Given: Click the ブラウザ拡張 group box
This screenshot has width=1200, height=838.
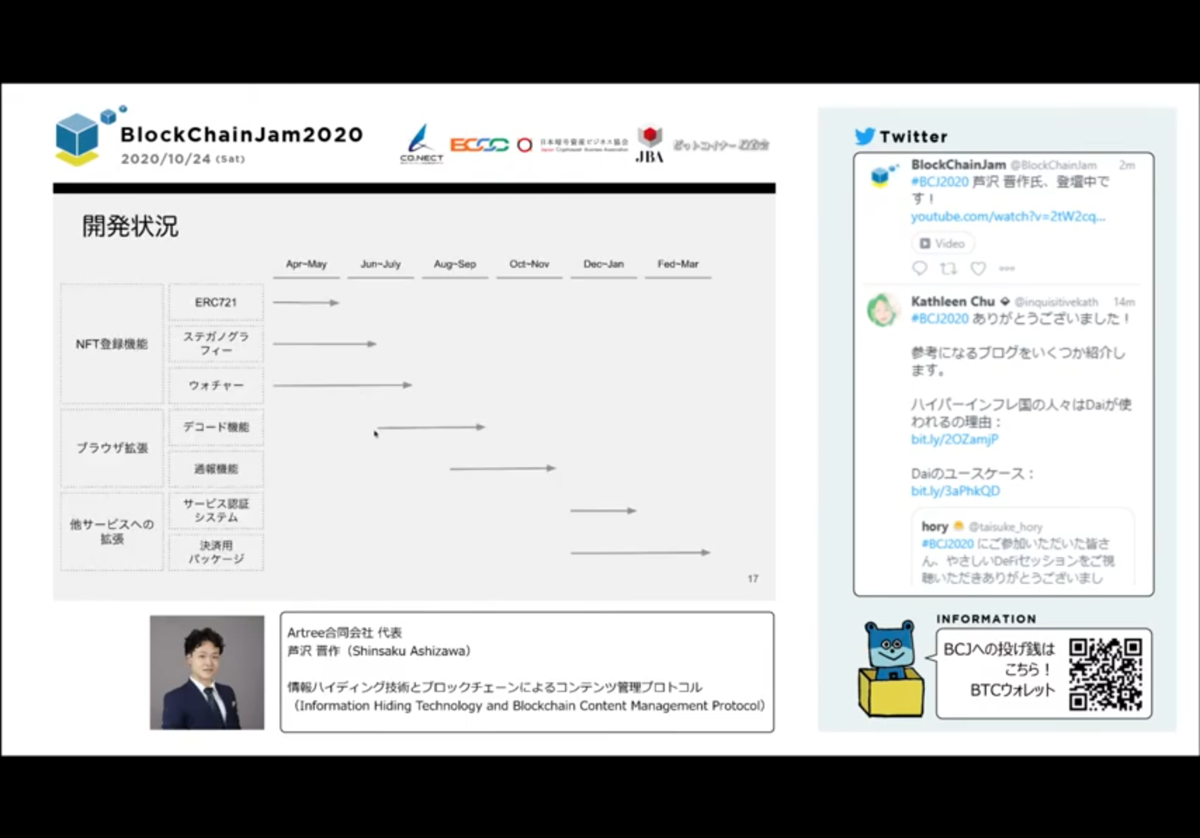Looking at the screenshot, I should tap(112, 448).
